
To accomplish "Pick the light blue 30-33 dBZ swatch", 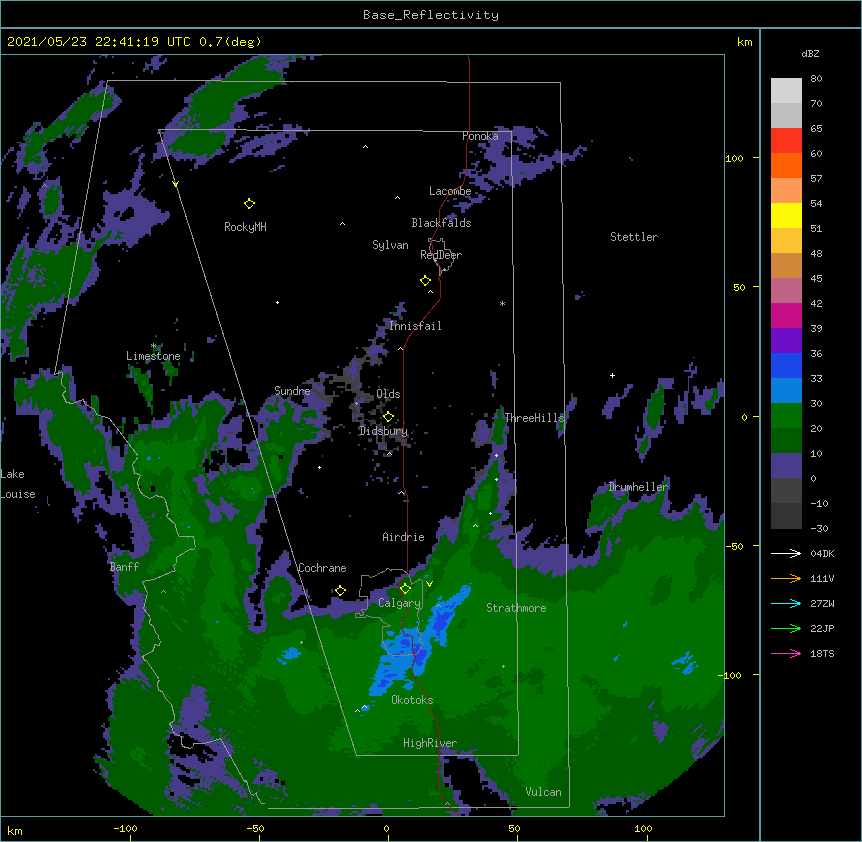I will coord(786,391).
